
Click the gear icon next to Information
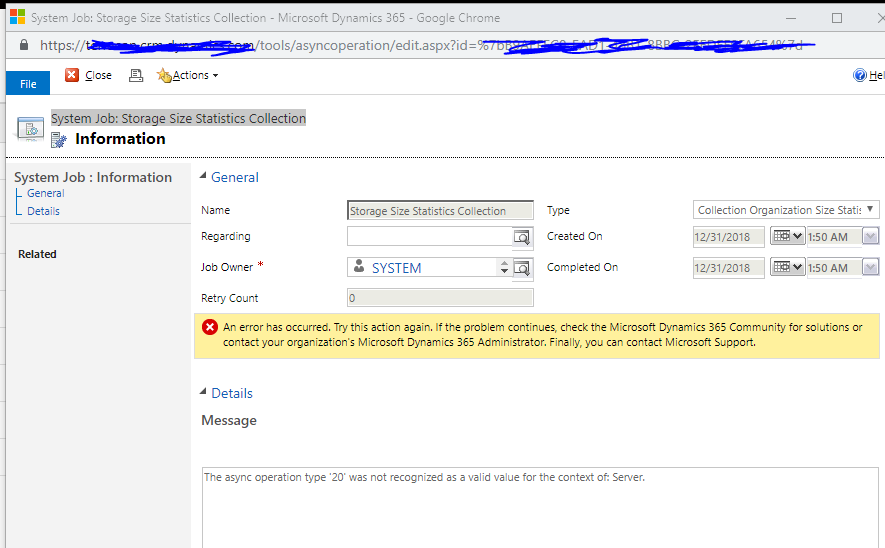pos(59,139)
